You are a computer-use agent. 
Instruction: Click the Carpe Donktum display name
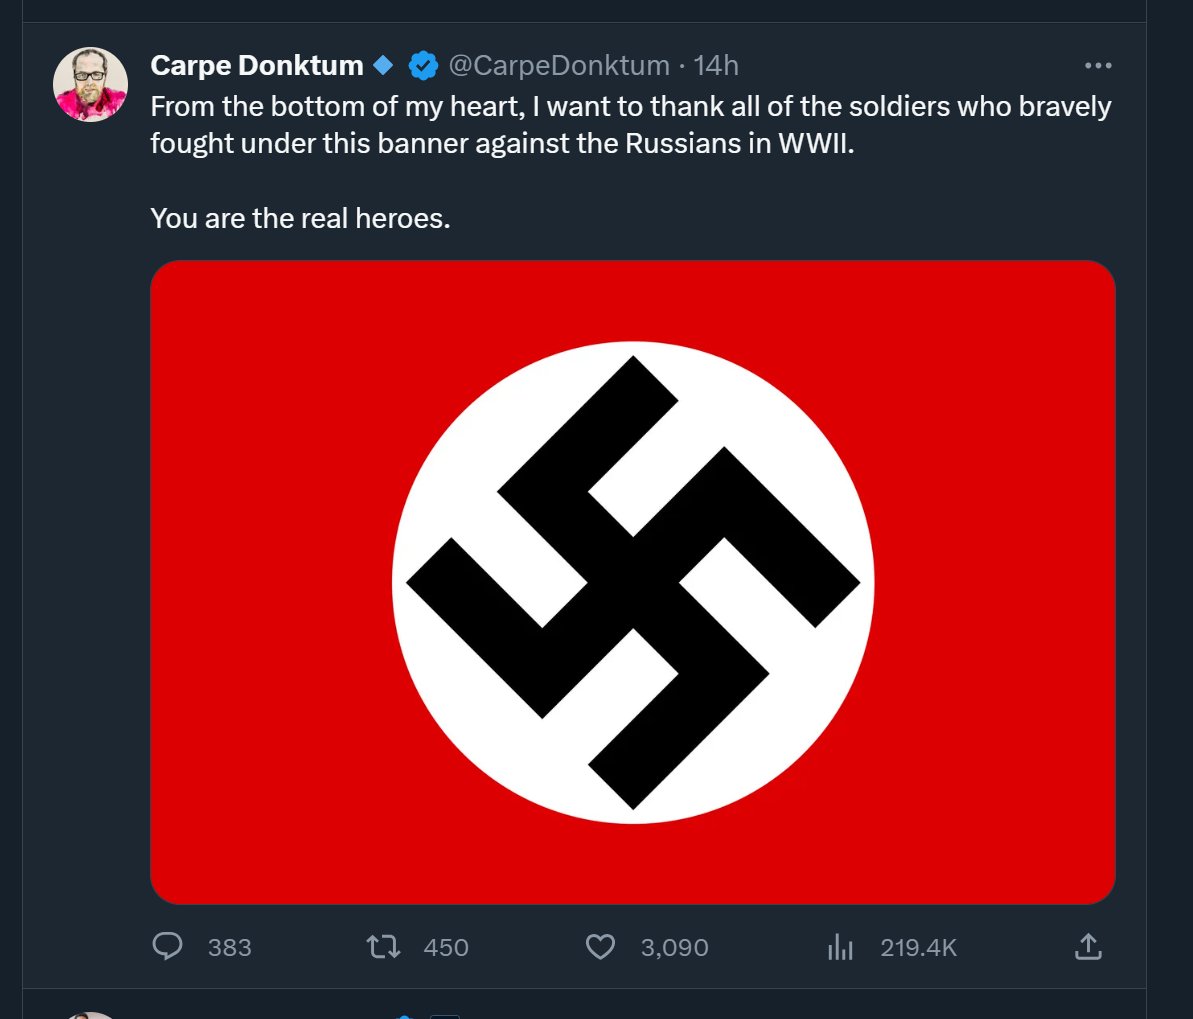256,66
